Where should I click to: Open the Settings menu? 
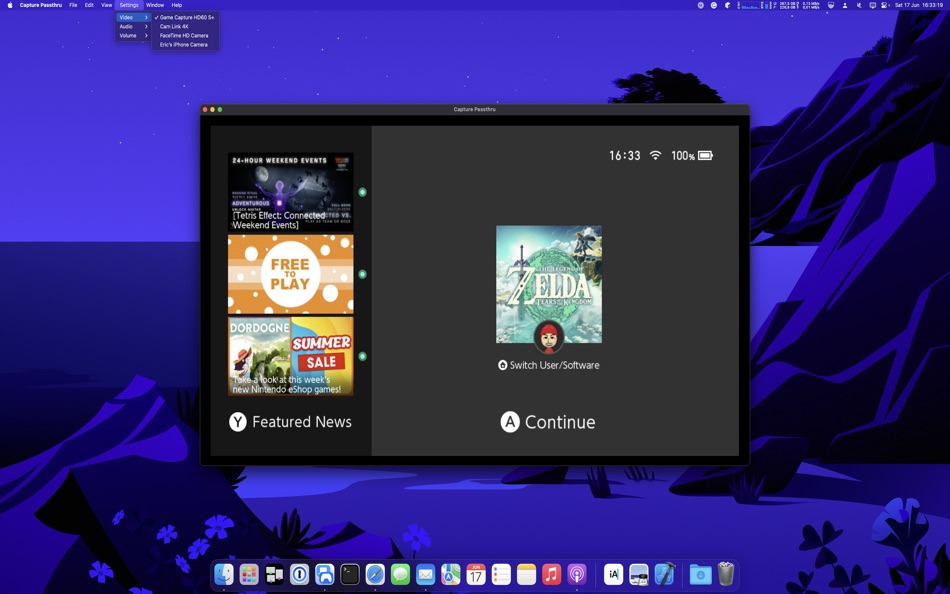click(128, 5)
